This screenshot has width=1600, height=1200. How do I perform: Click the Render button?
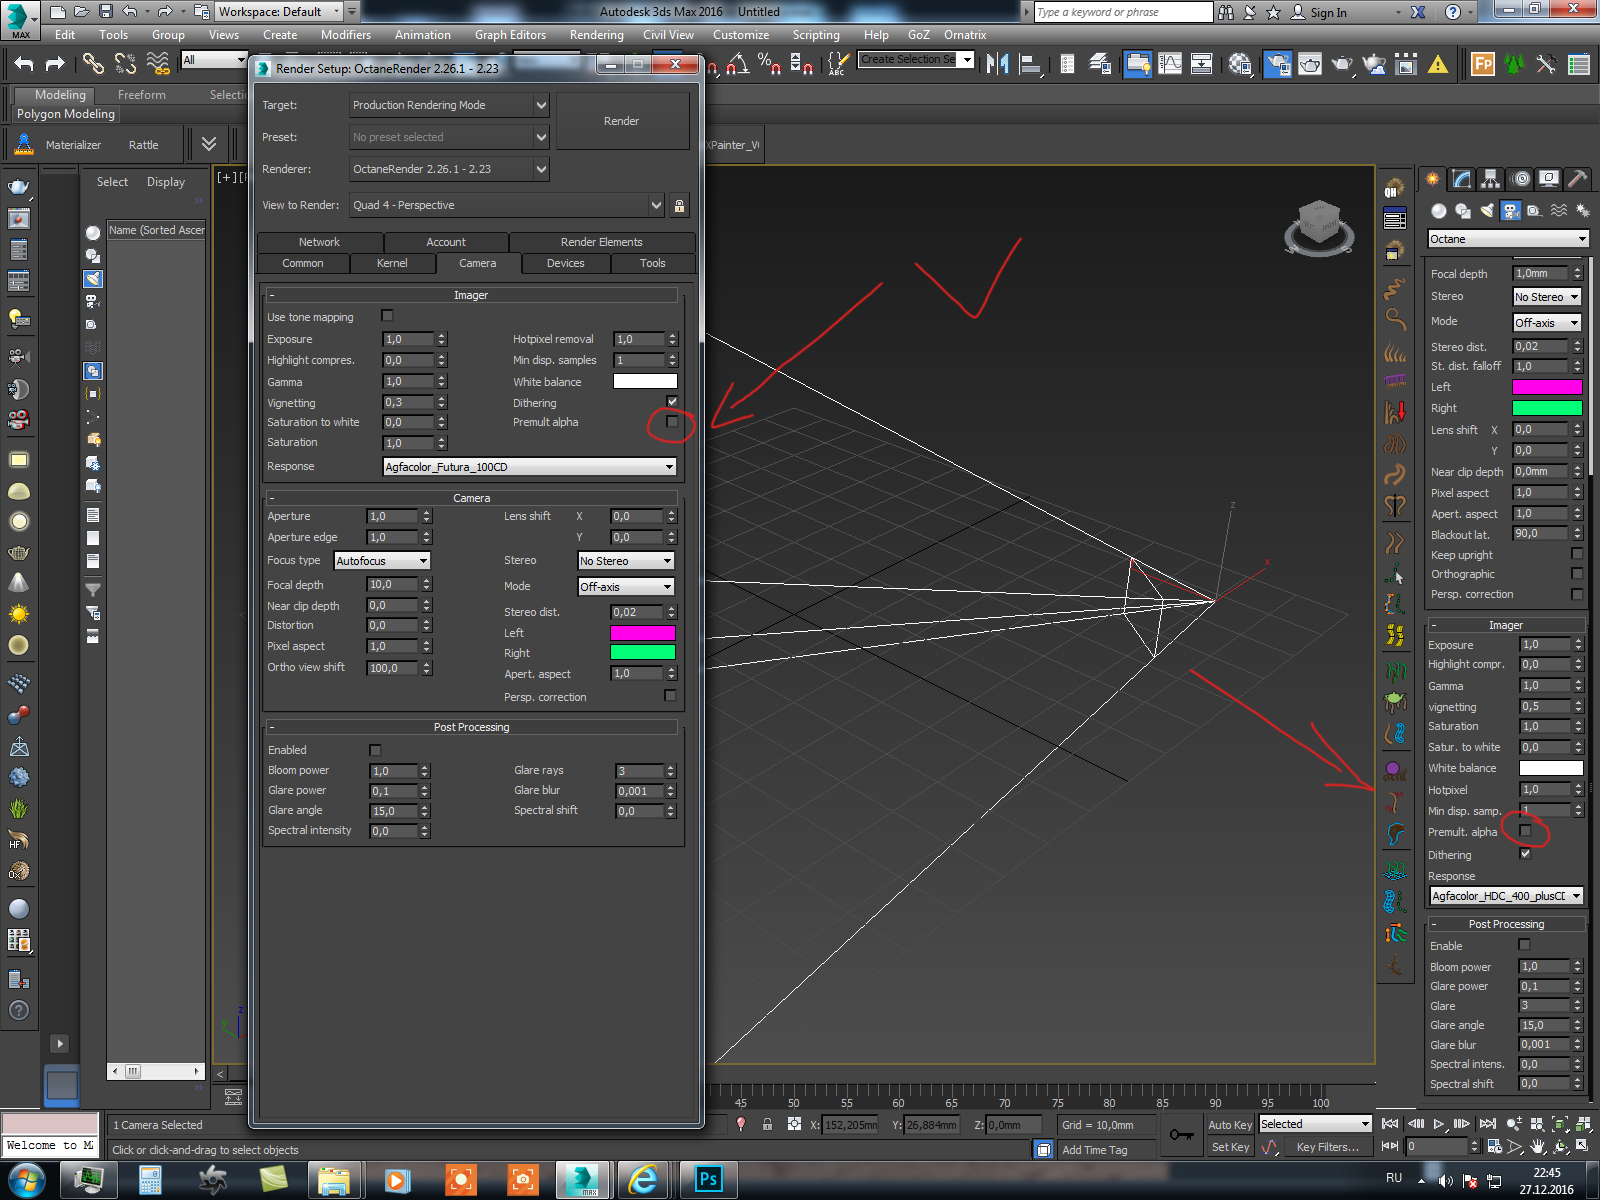(622, 121)
